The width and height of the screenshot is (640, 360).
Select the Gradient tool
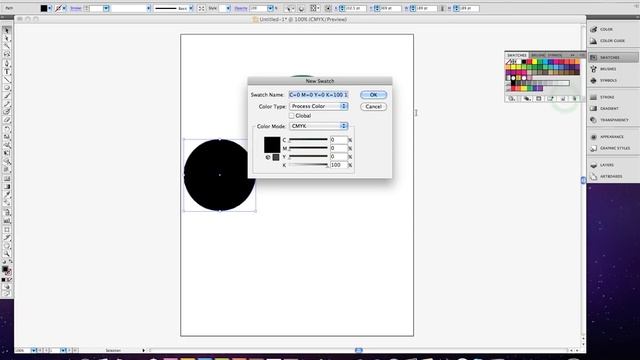coord(7,187)
